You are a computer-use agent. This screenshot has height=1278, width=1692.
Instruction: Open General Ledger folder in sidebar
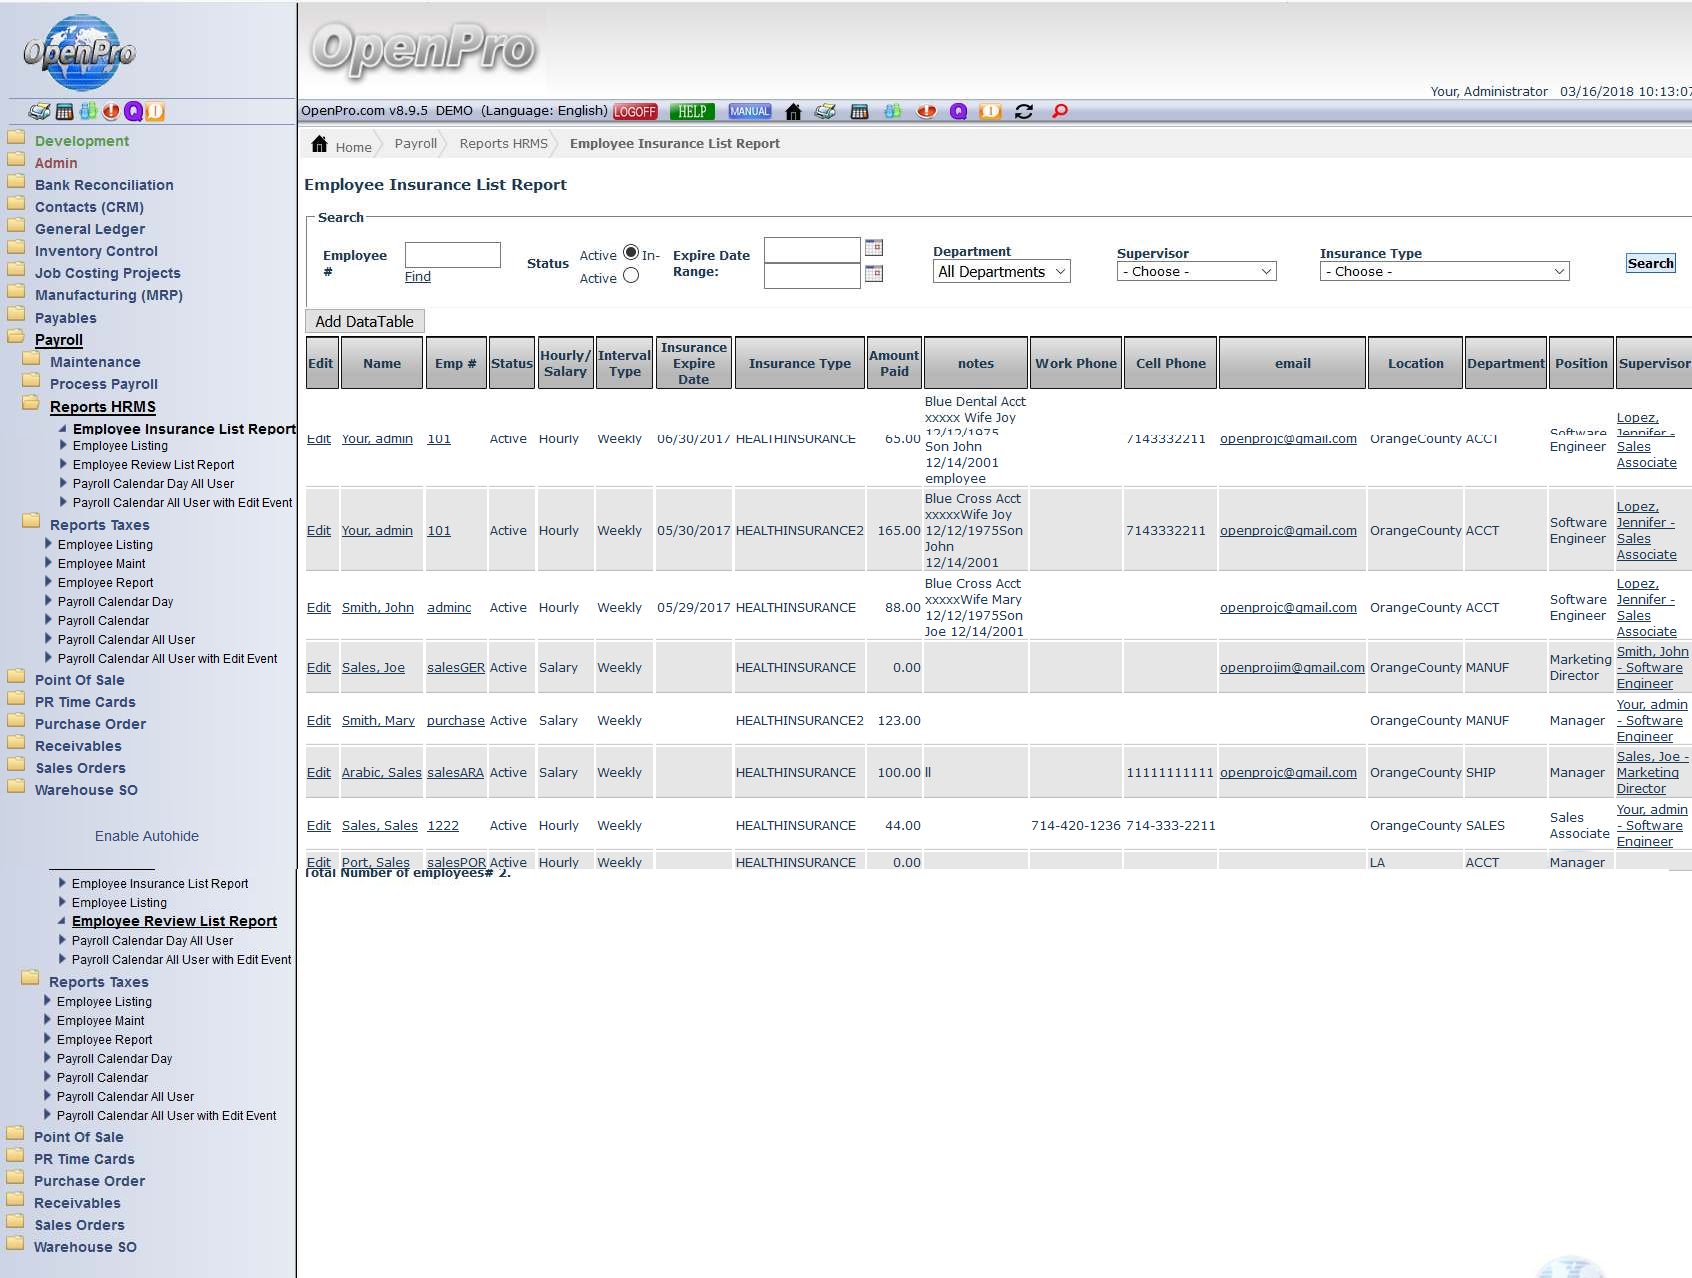(x=90, y=229)
